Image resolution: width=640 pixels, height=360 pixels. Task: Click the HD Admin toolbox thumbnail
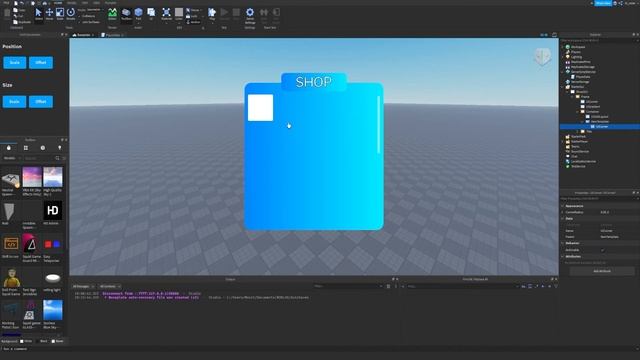[53, 211]
